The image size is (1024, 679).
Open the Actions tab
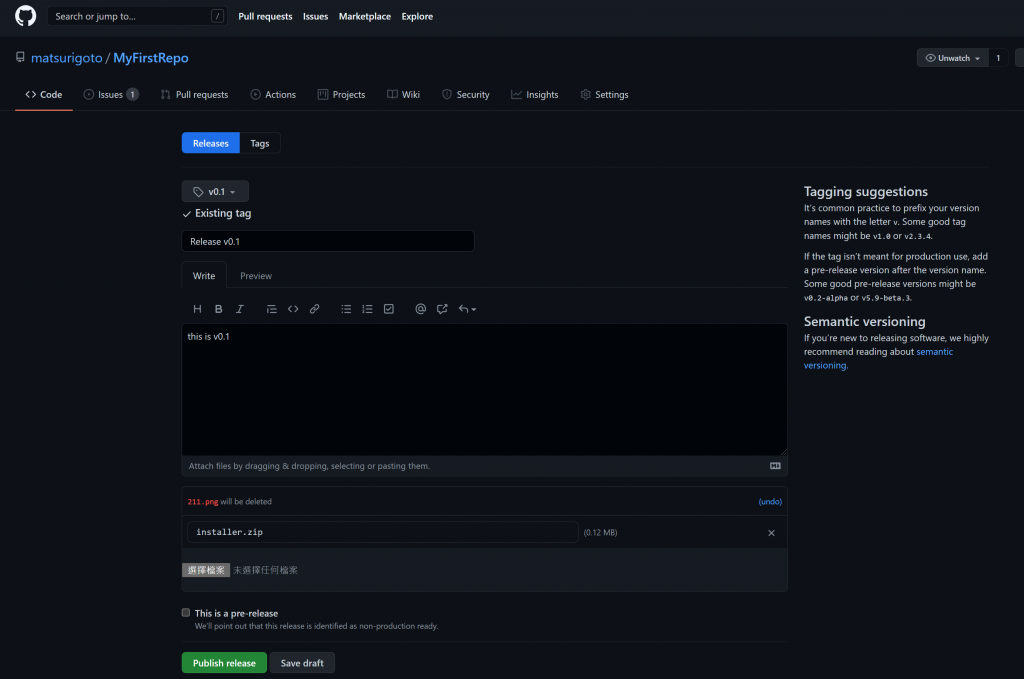point(273,95)
